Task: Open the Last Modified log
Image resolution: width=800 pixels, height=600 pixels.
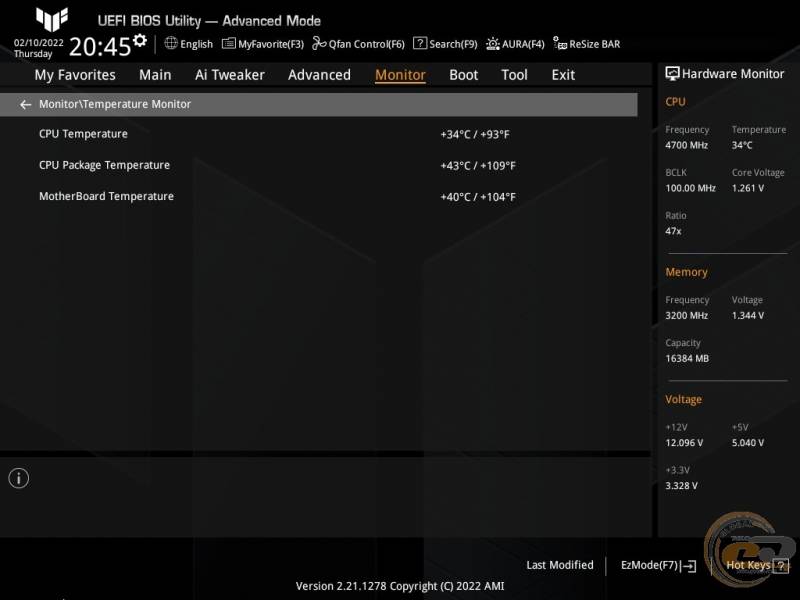Action: tap(560, 565)
